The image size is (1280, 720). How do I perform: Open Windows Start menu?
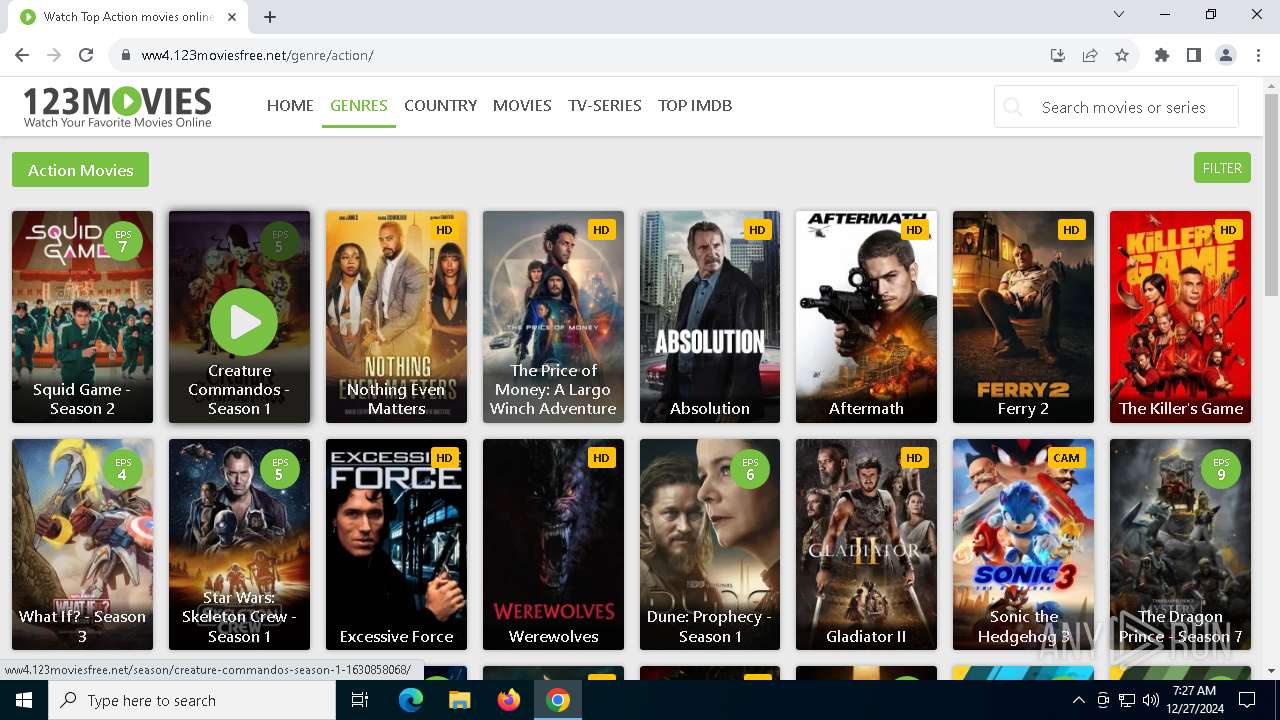24,700
